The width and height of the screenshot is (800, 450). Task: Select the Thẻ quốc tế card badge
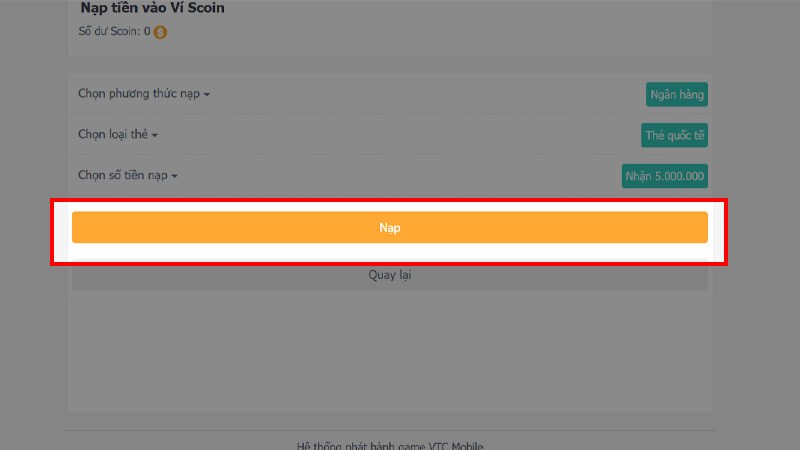(675, 135)
